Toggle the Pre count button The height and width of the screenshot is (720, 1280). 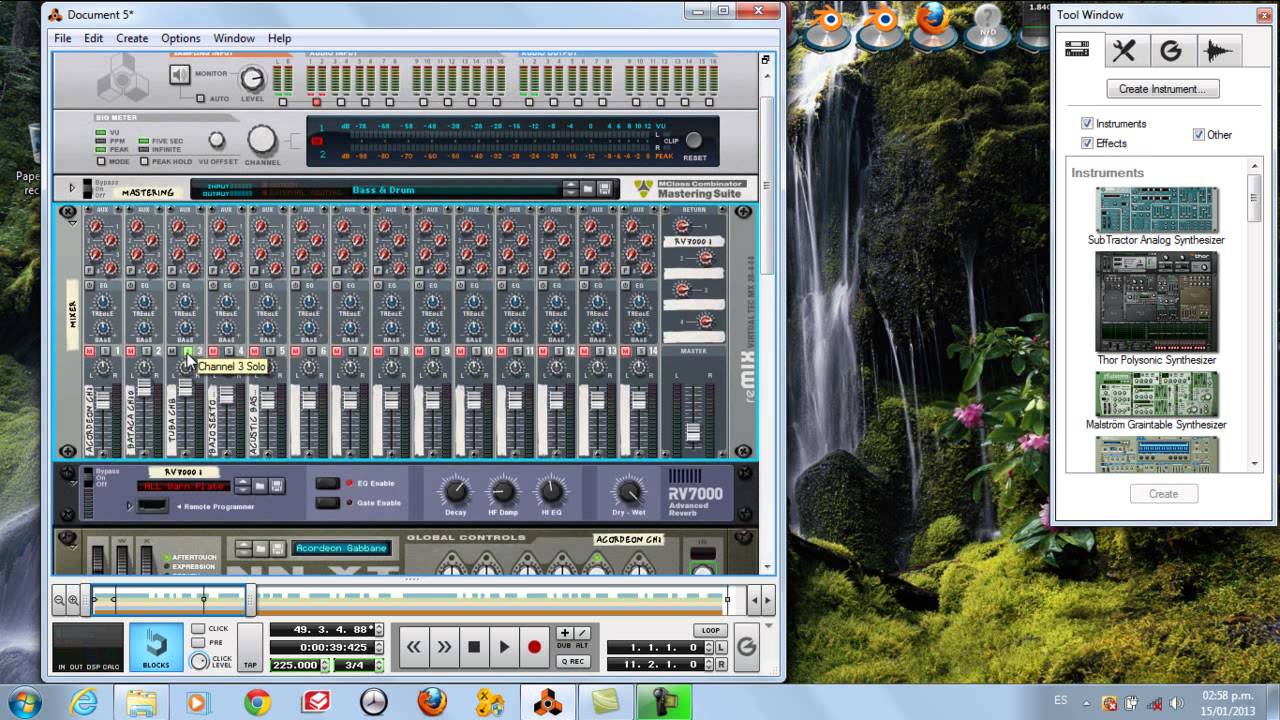click(197, 643)
